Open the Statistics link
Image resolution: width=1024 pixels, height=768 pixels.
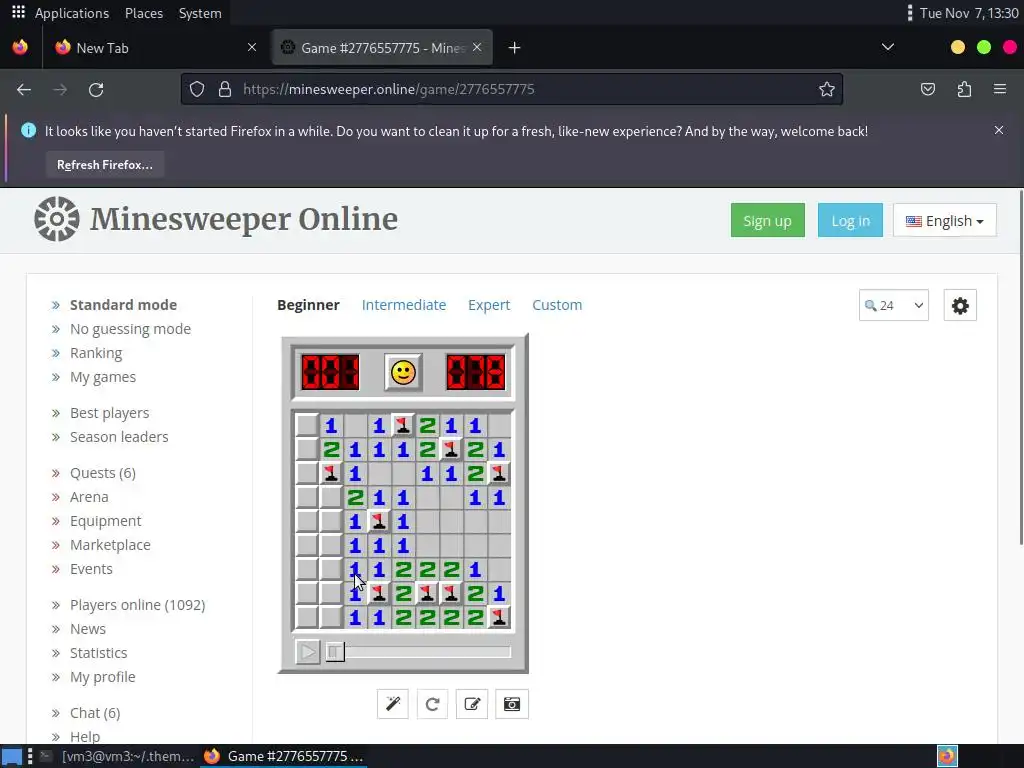[x=99, y=653]
